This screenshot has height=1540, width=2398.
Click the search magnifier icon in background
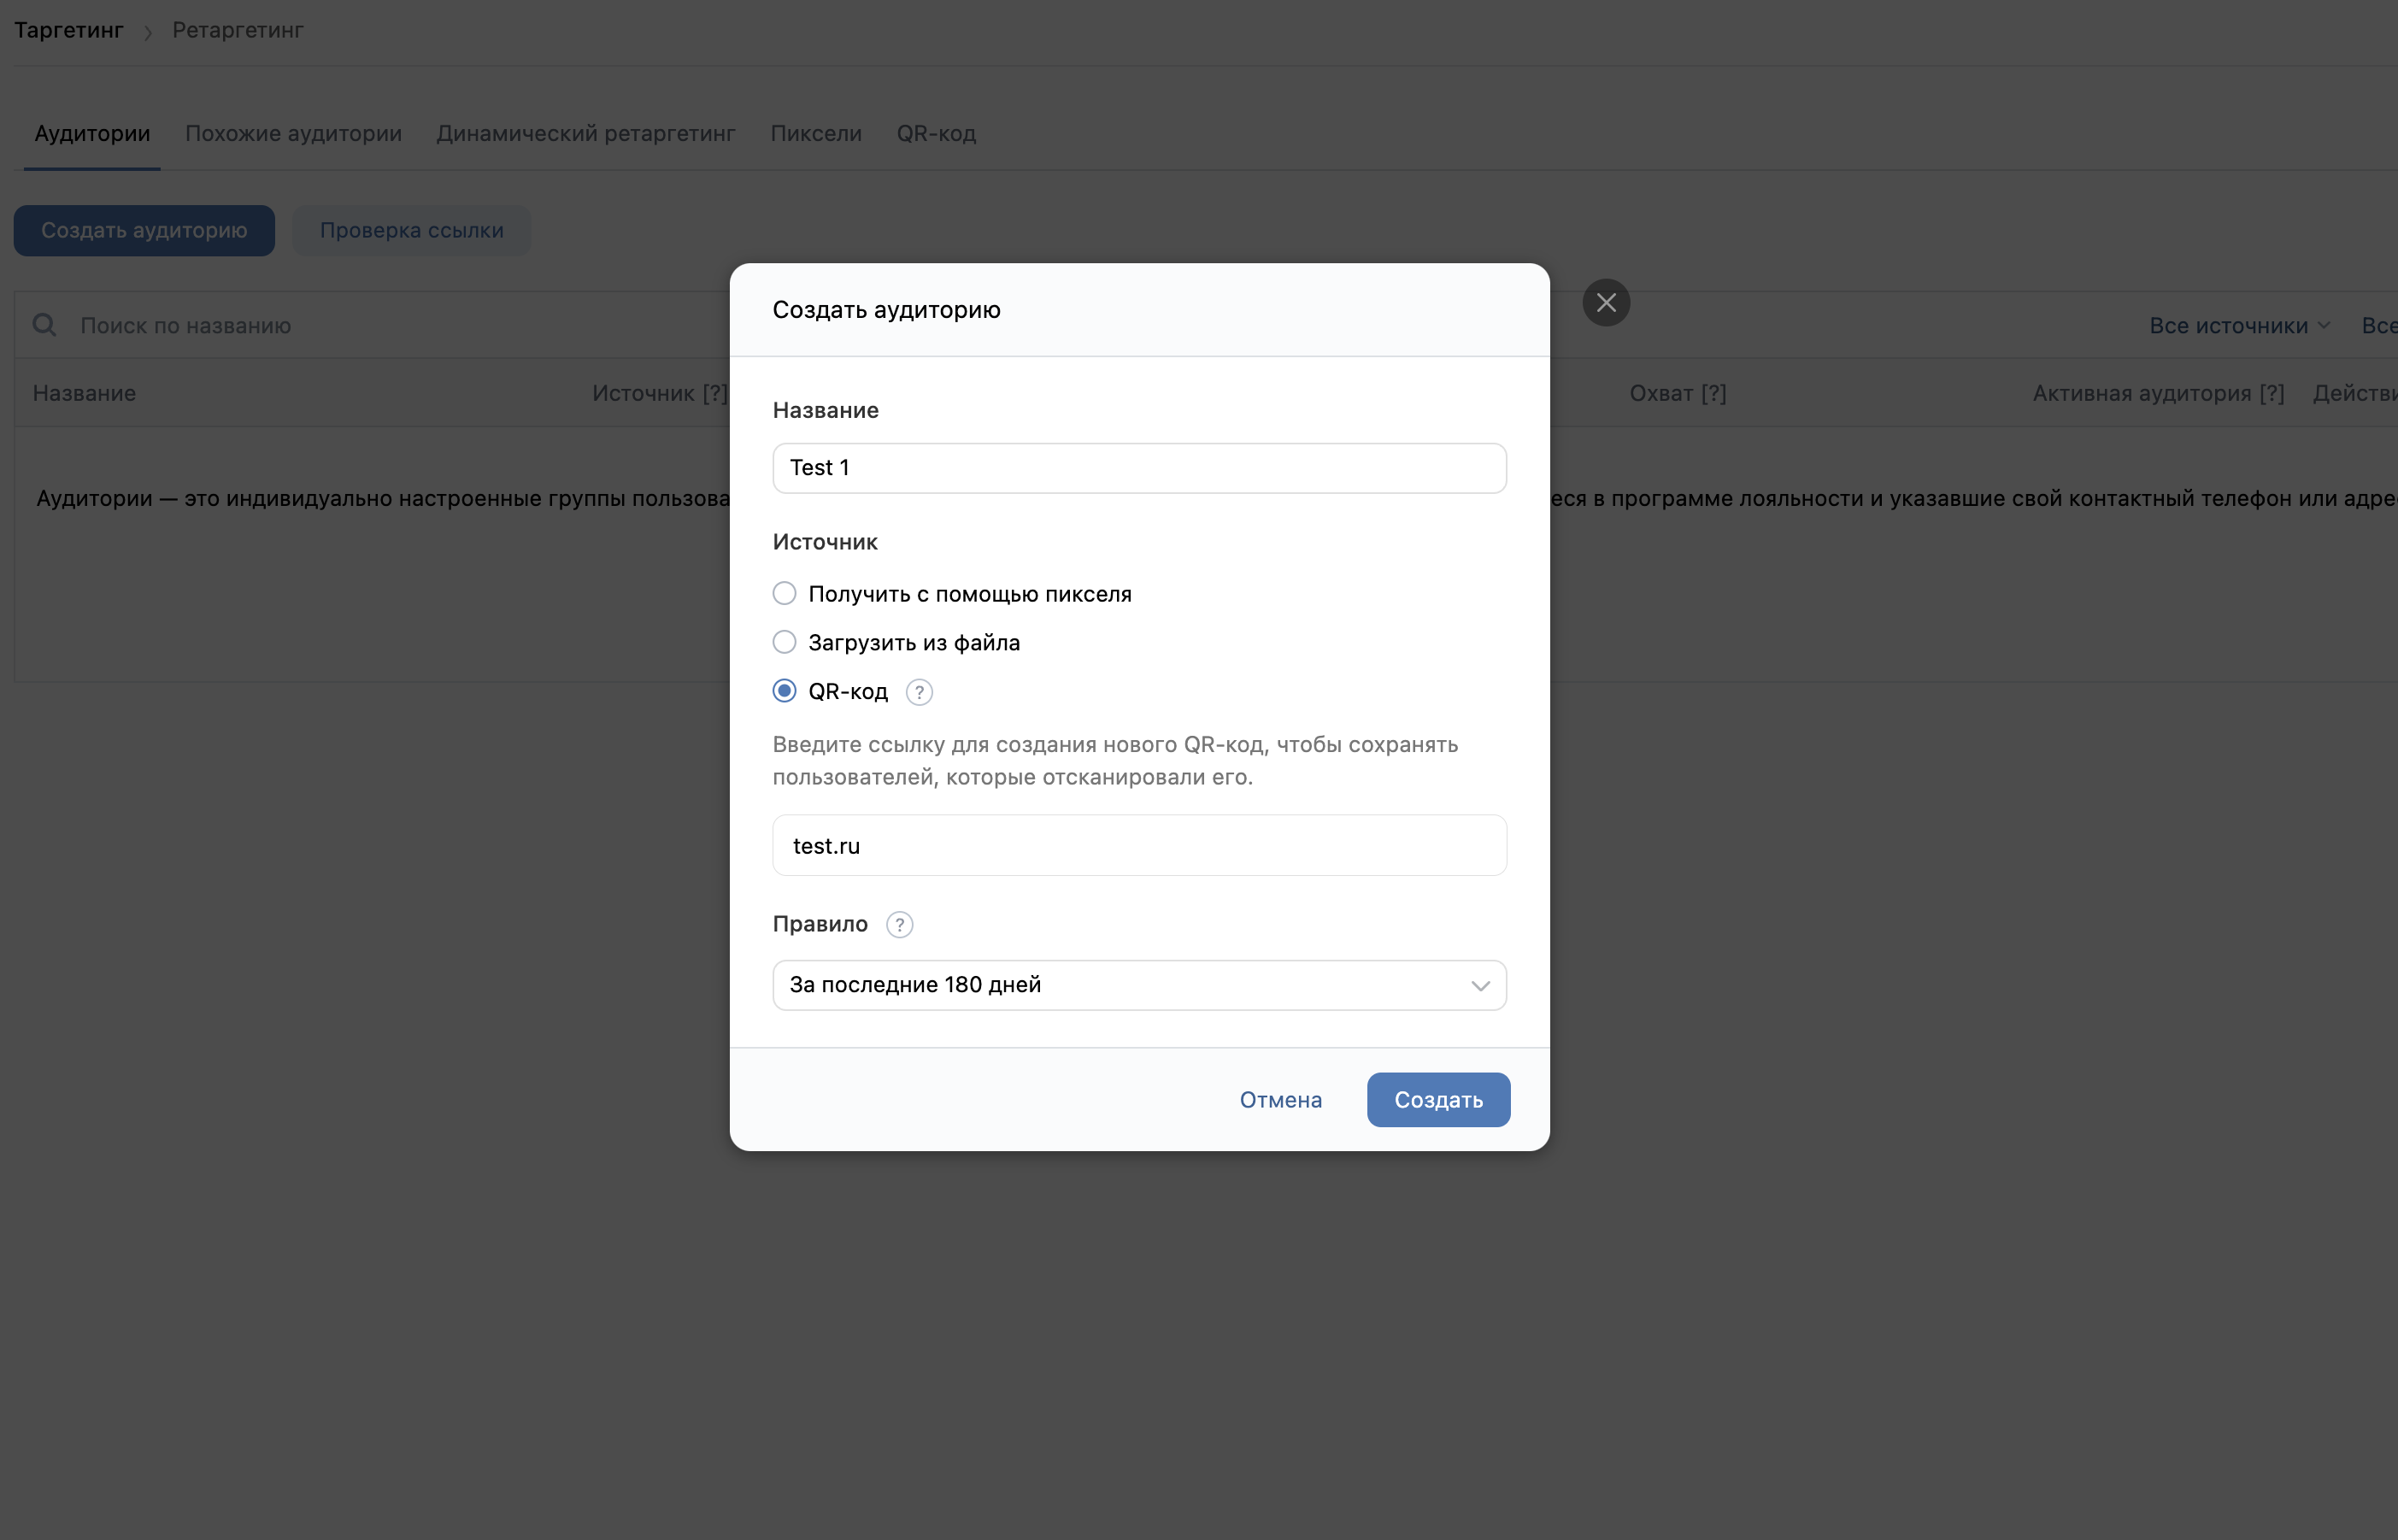pyautogui.click(x=44, y=325)
